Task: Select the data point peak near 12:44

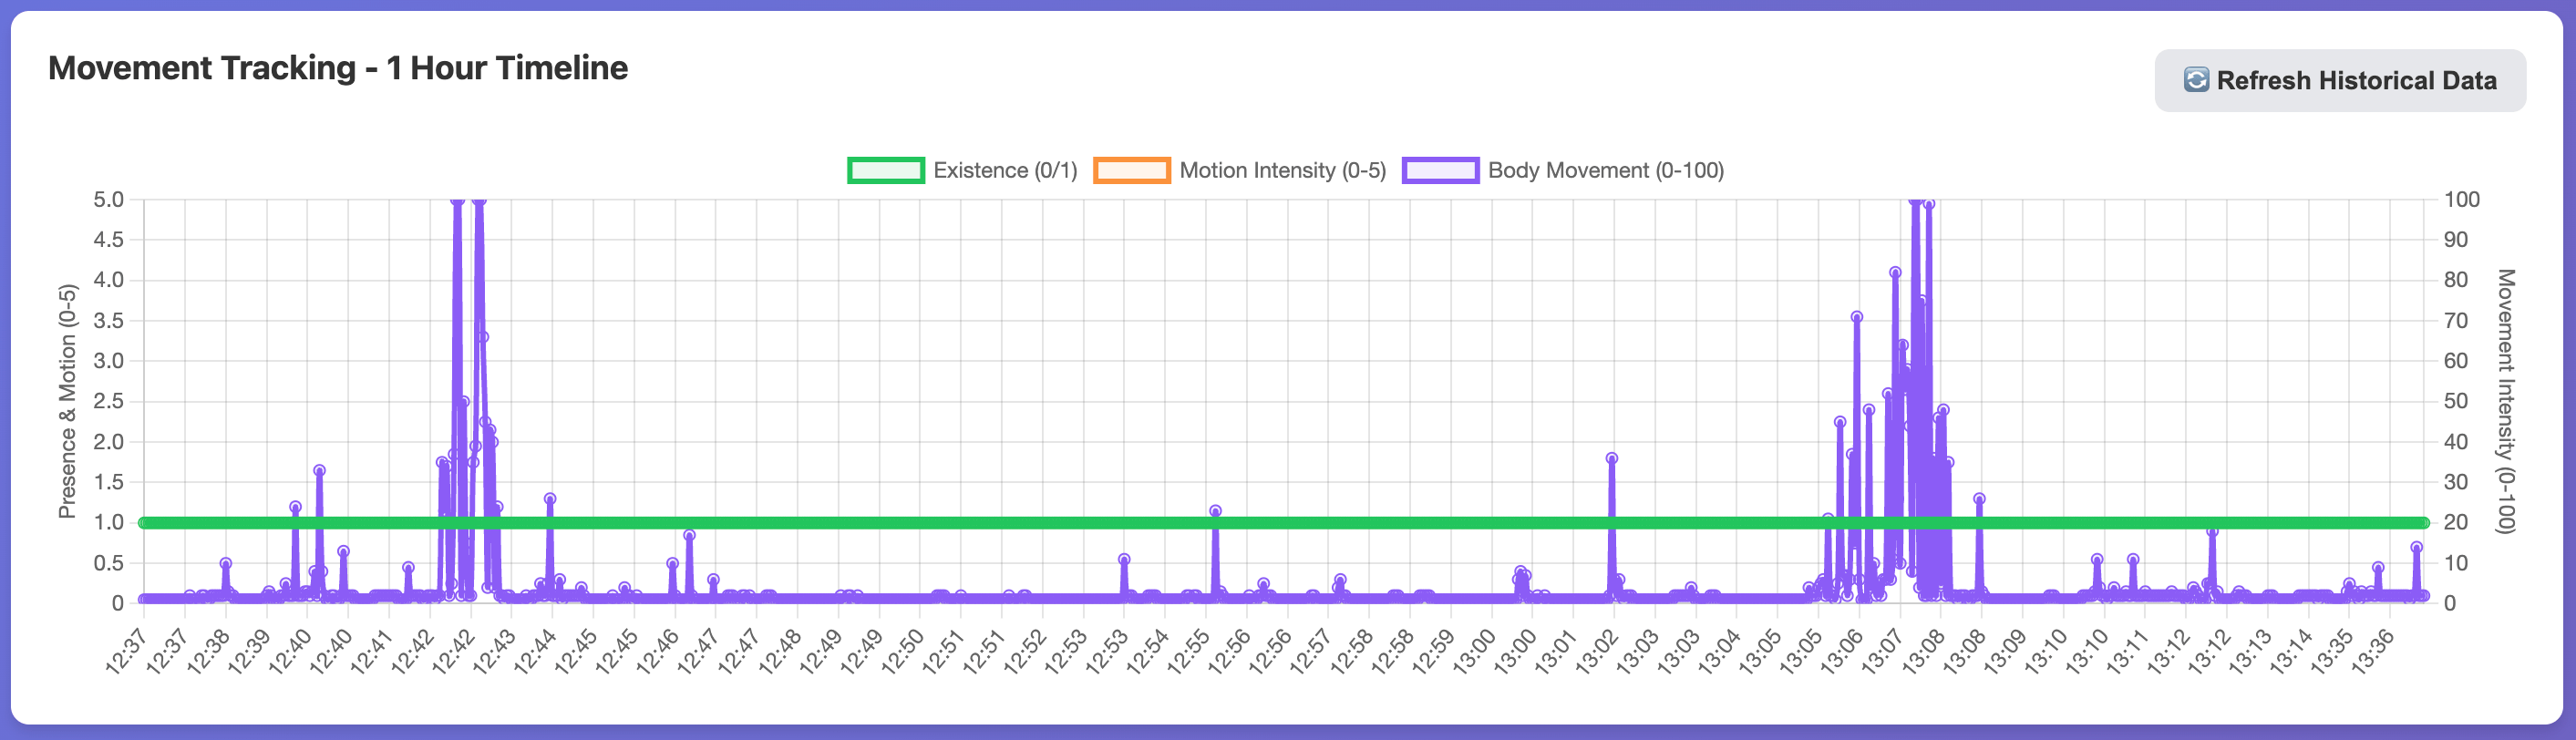Action: tap(550, 499)
